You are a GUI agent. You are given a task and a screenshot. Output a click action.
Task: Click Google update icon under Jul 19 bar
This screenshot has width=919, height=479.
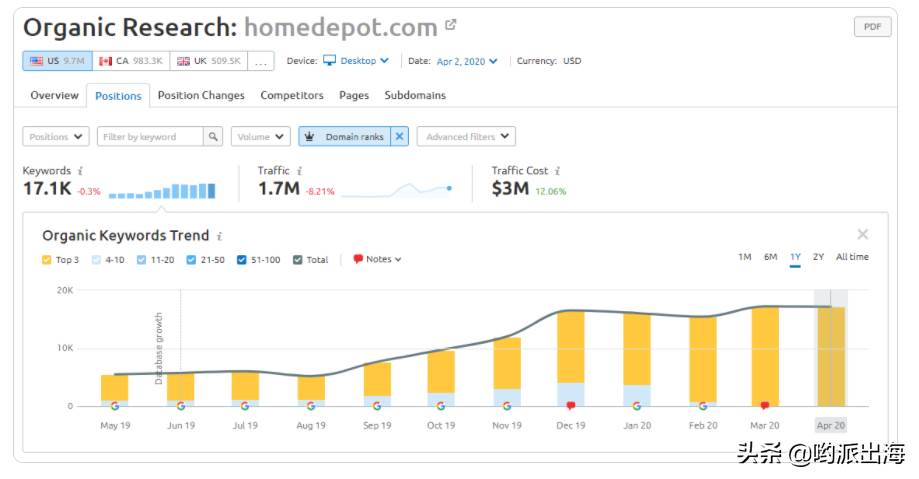click(x=245, y=406)
